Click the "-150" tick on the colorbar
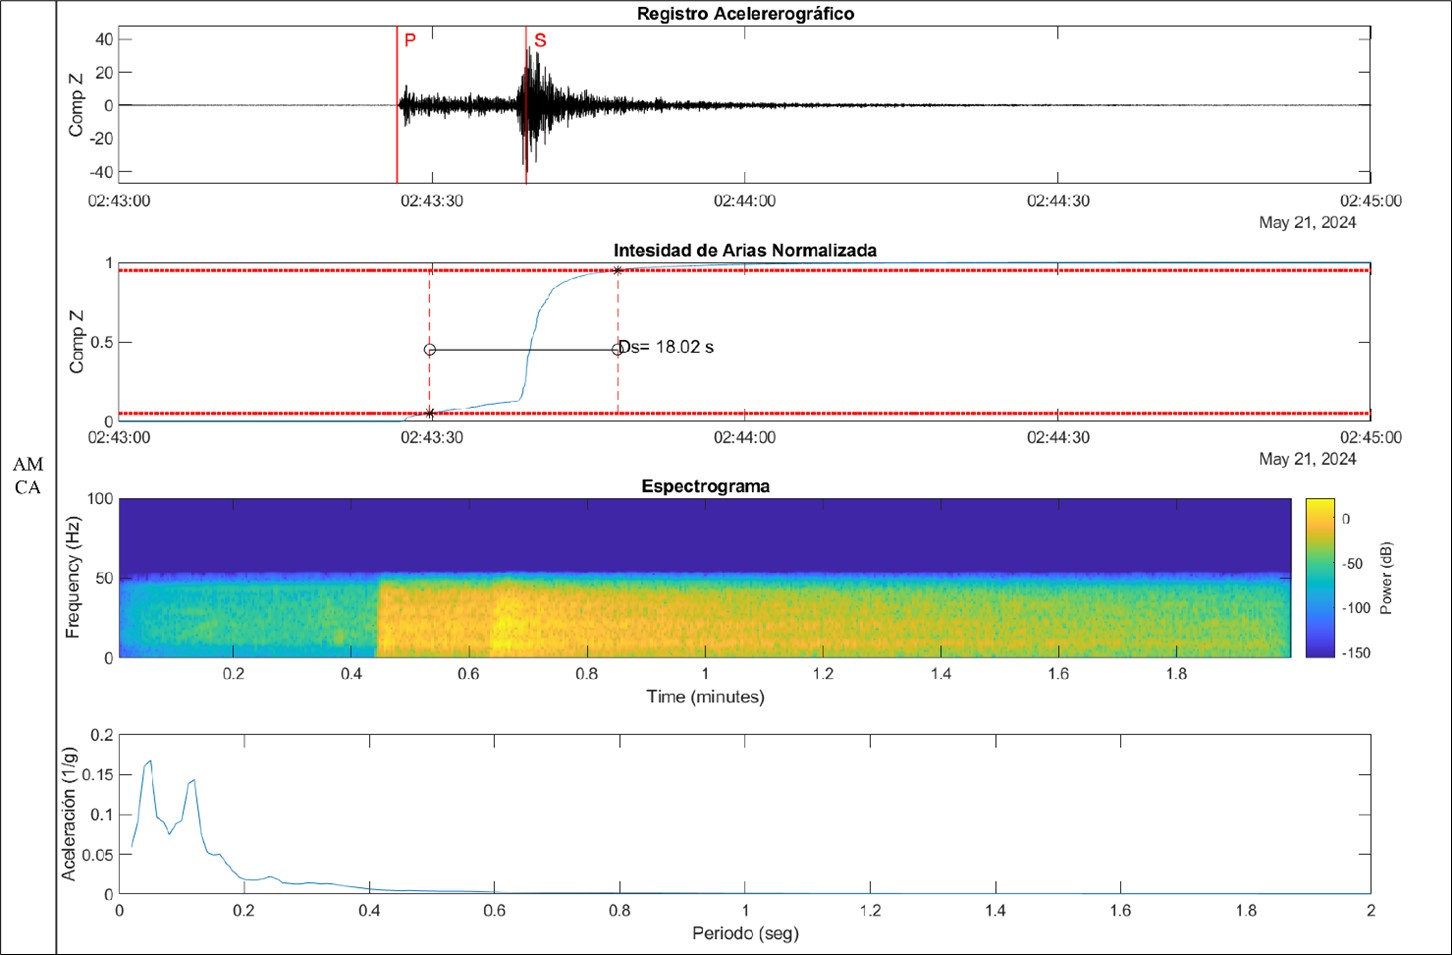Viewport: 1452px width, 955px height. (1356, 653)
